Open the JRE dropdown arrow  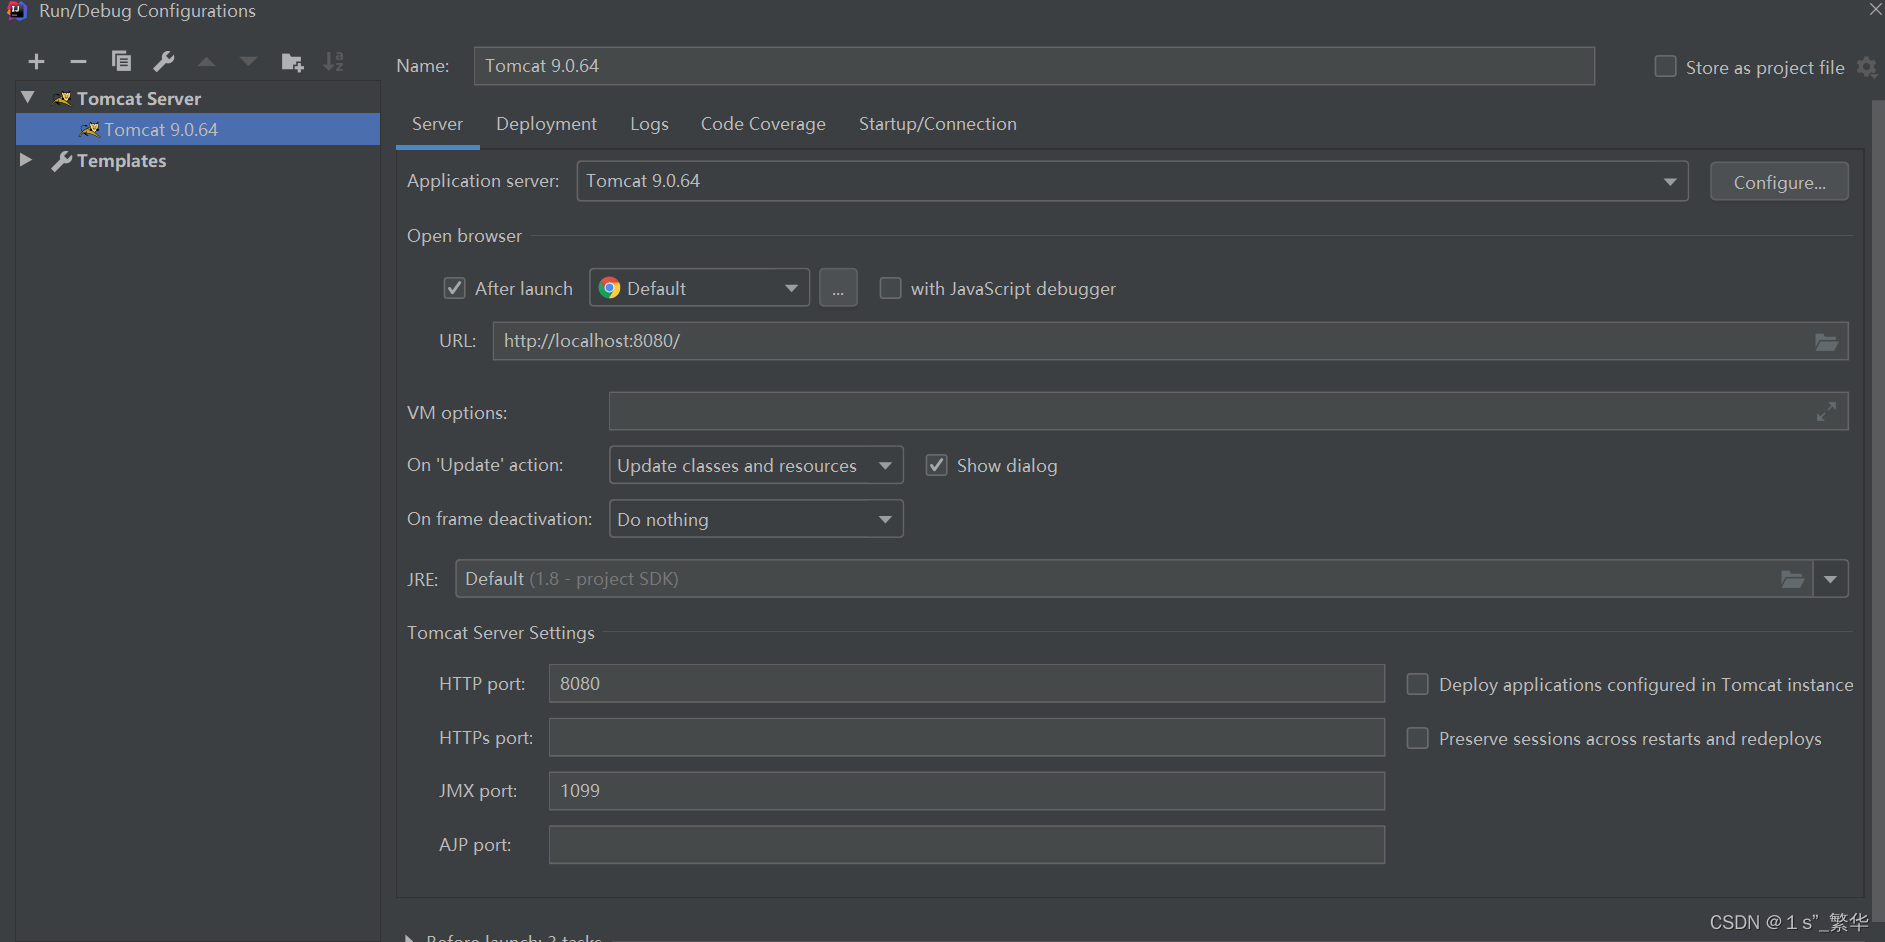pyautogui.click(x=1830, y=579)
